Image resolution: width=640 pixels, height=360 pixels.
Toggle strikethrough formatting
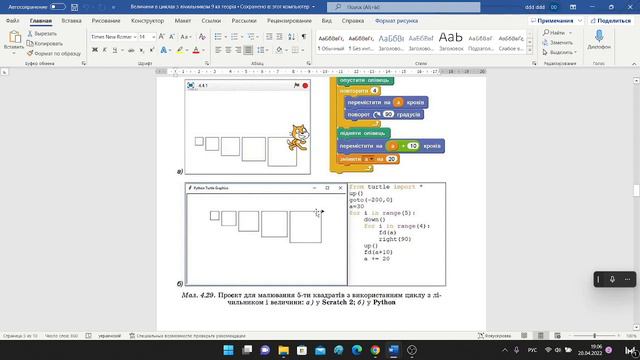click(131, 50)
